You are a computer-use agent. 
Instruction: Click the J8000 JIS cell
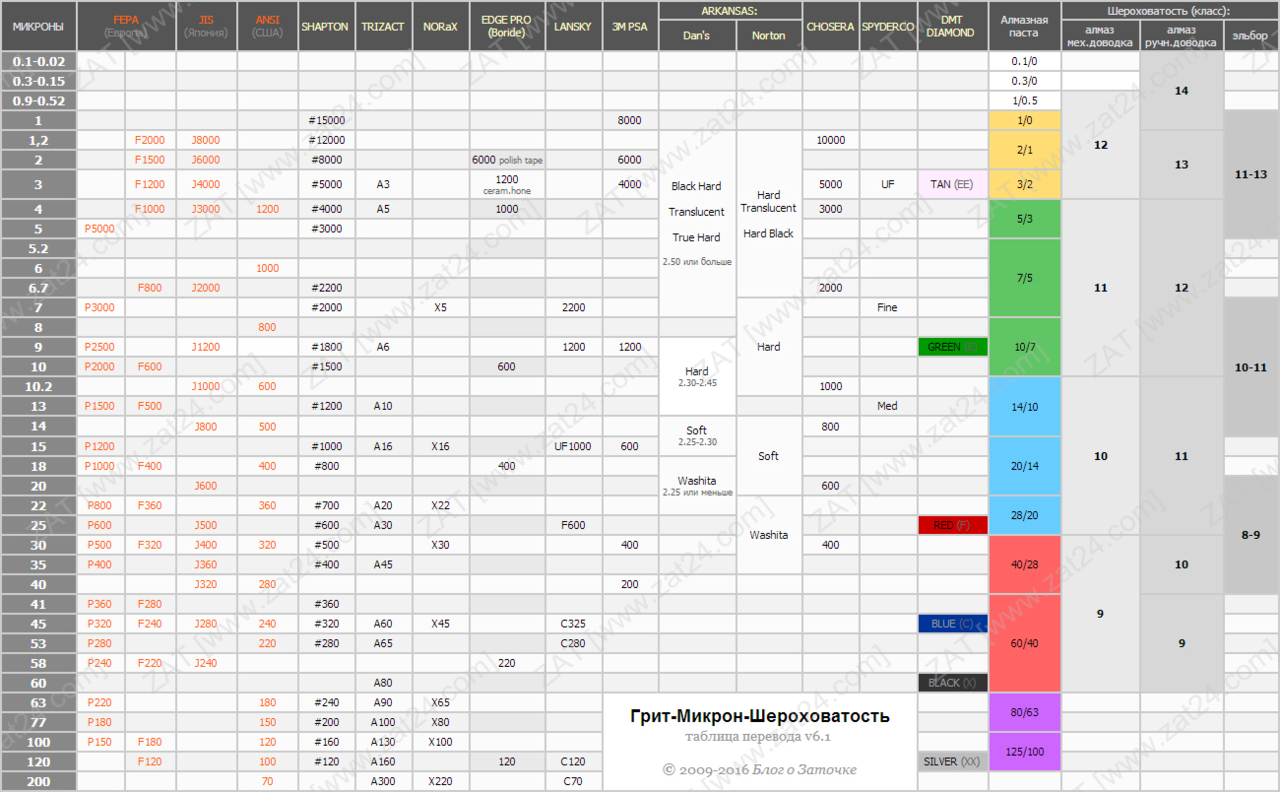[x=206, y=140]
